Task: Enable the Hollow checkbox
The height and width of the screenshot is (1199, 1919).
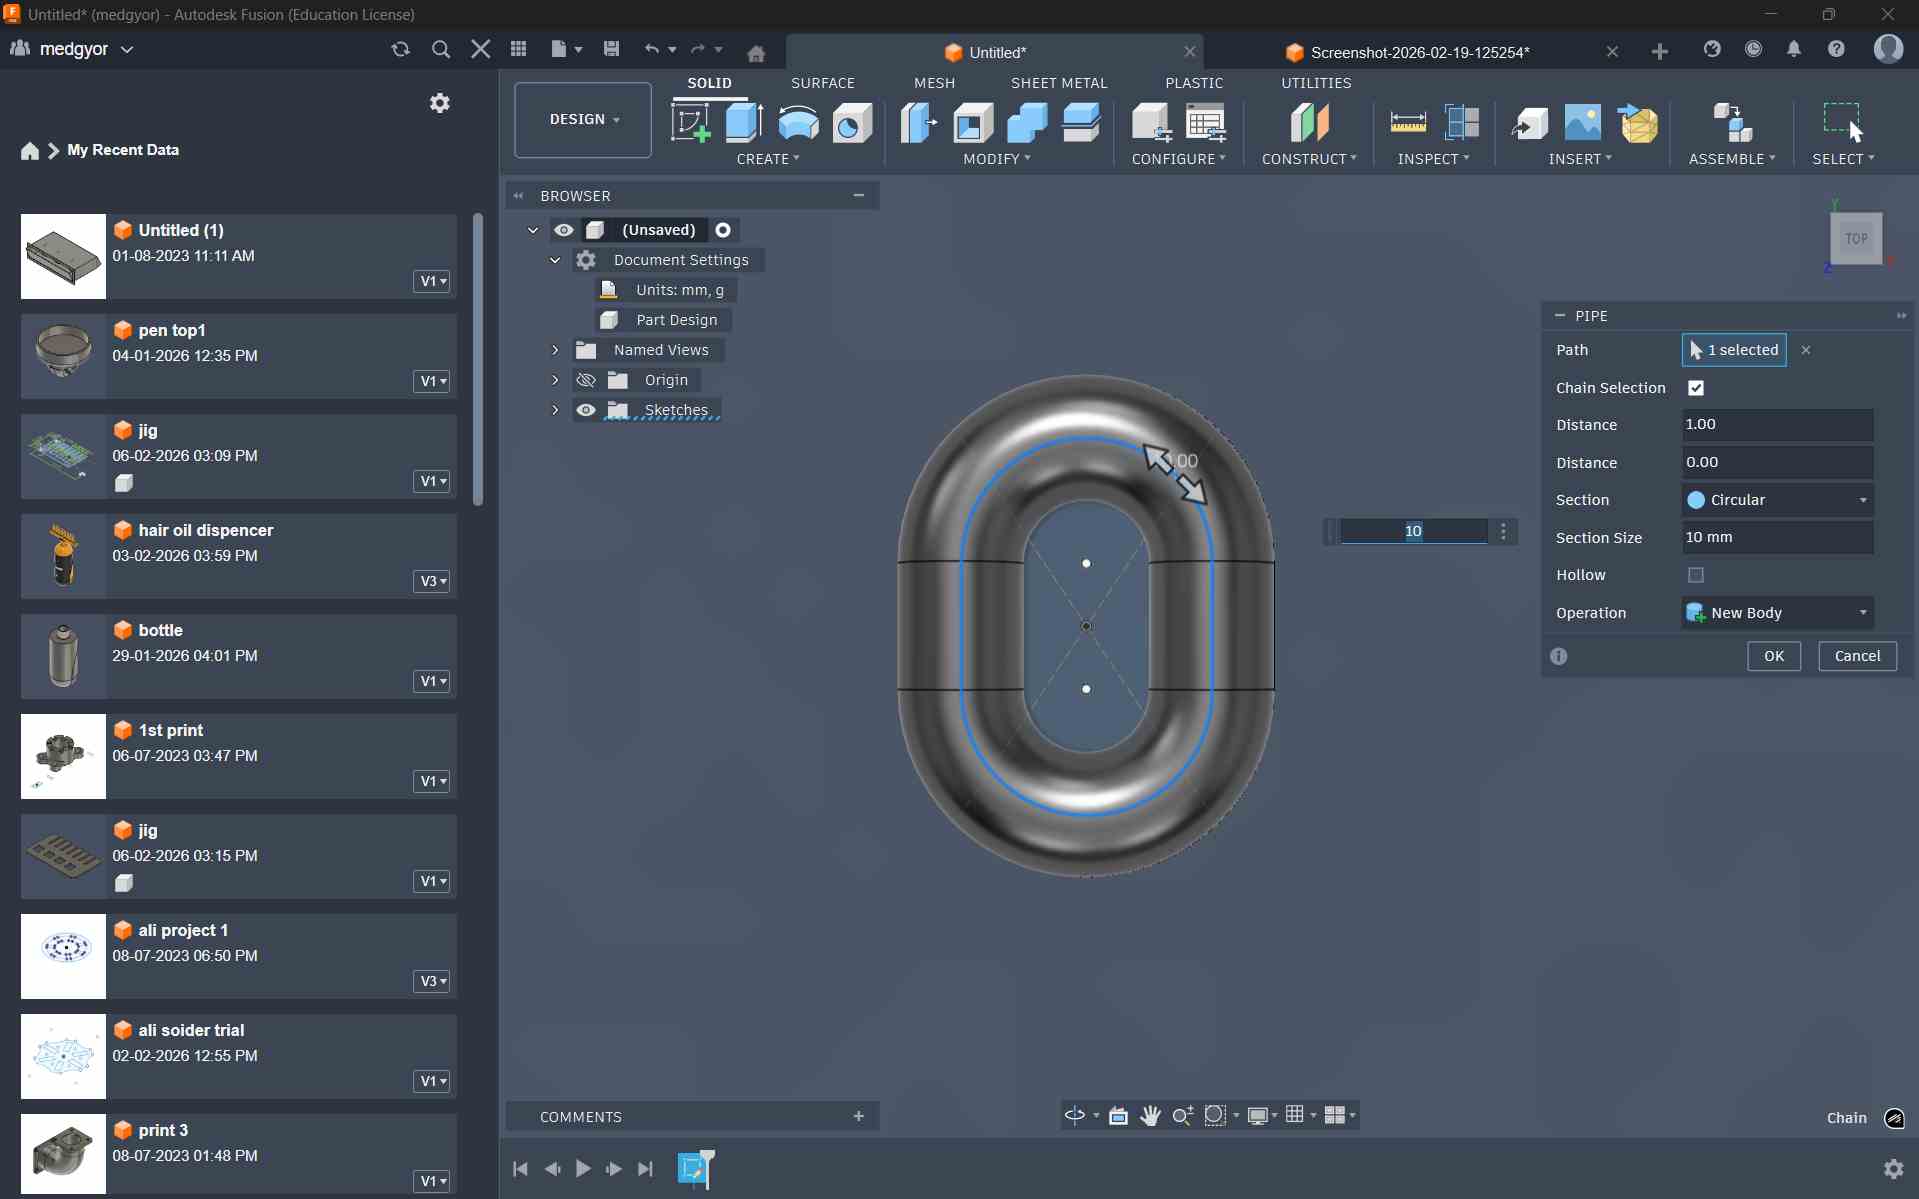Action: pos(1696,575)
